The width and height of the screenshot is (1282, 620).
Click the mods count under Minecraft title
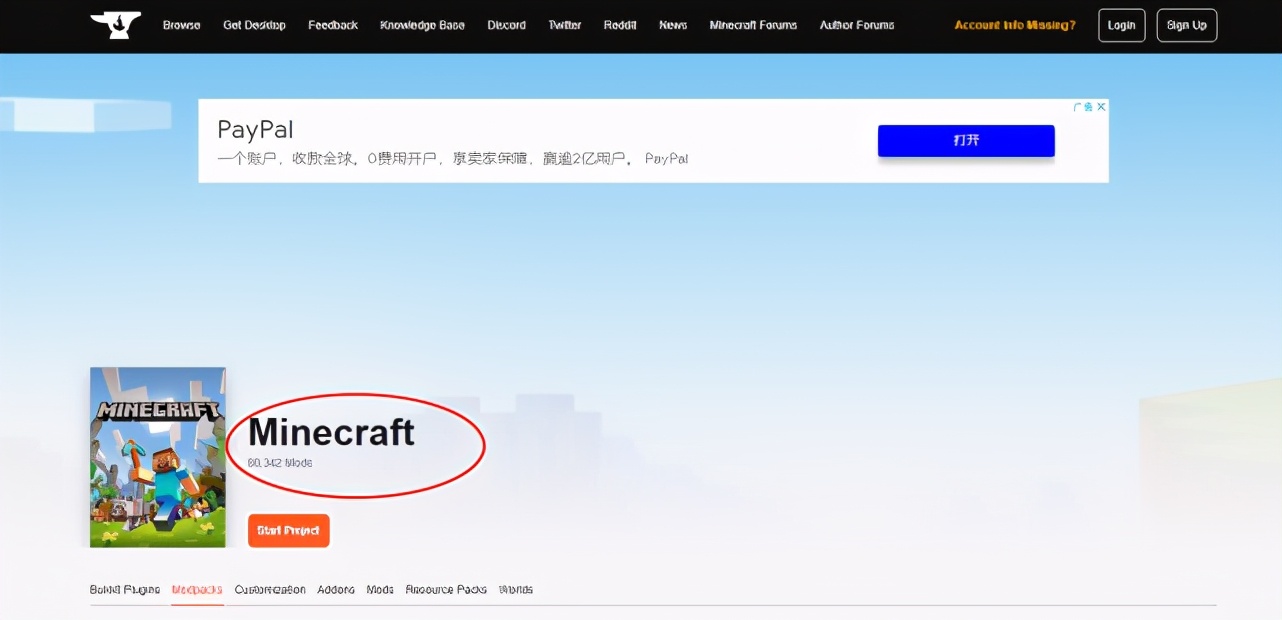click(280, 463)
